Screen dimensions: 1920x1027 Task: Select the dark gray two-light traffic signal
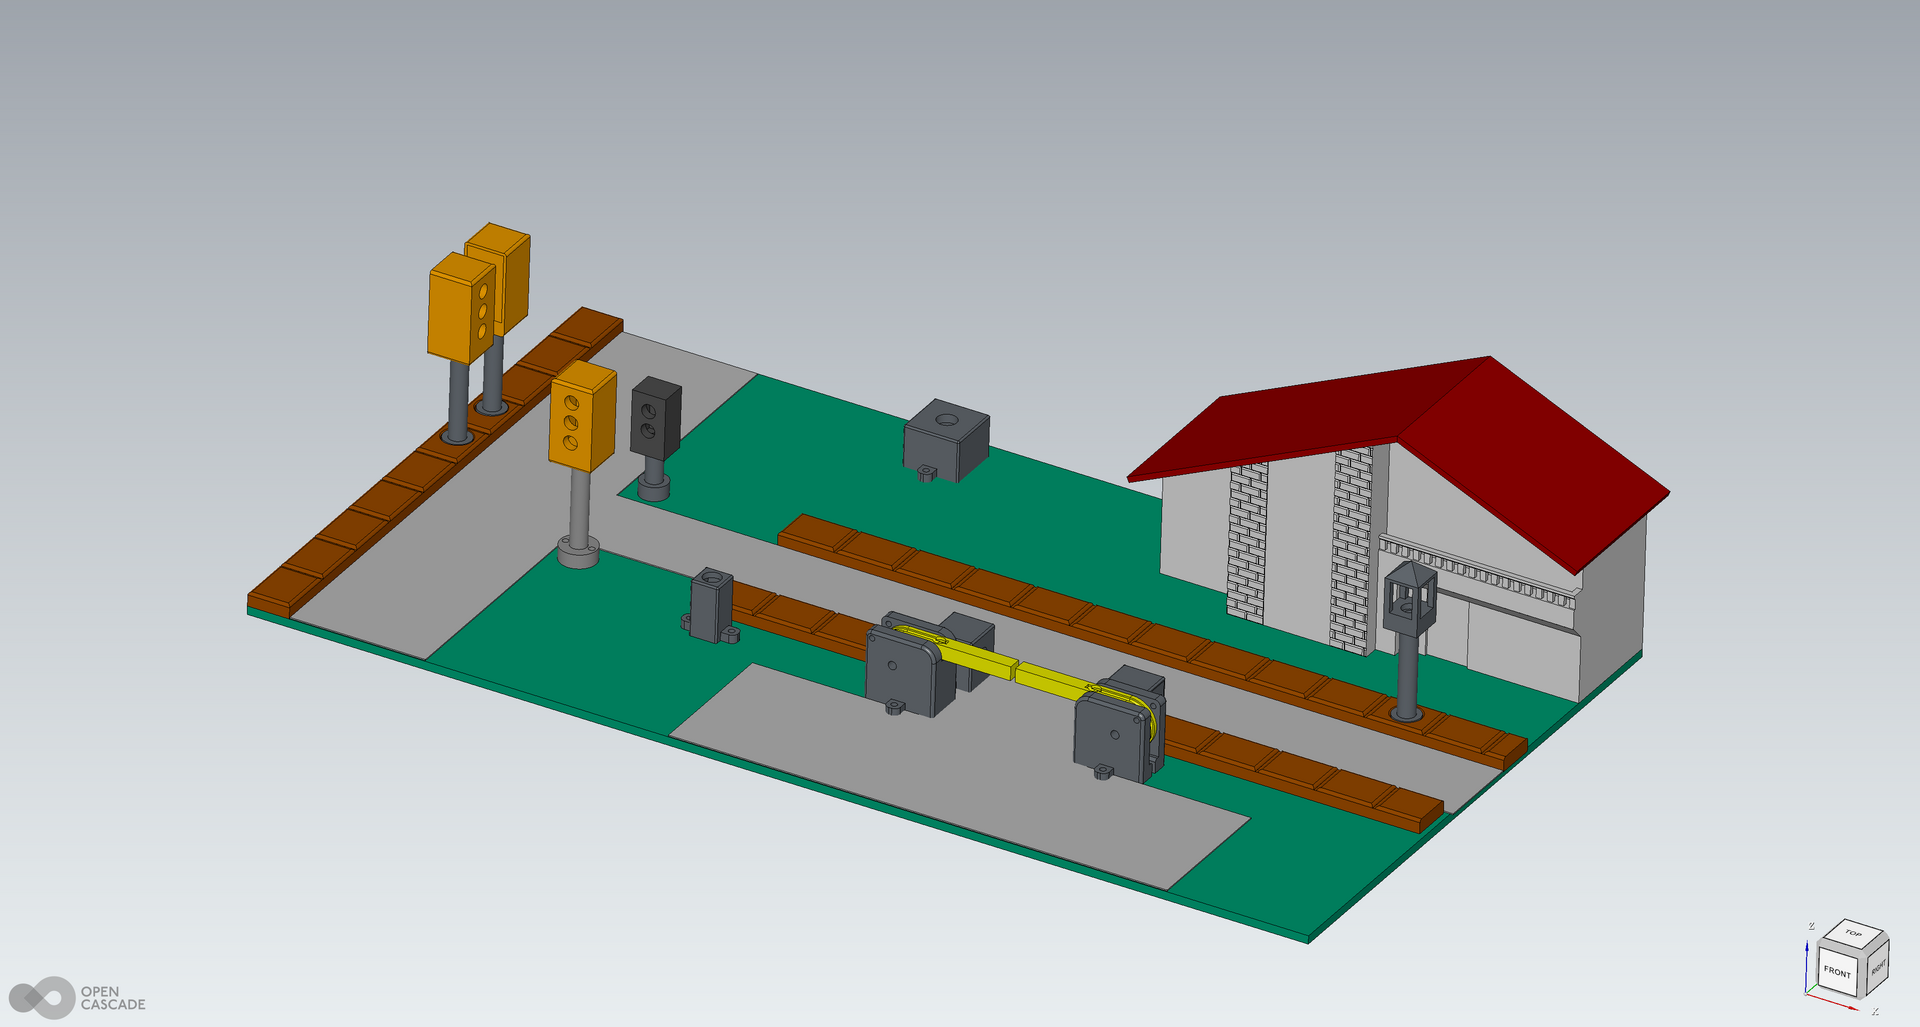coord(656,419)
